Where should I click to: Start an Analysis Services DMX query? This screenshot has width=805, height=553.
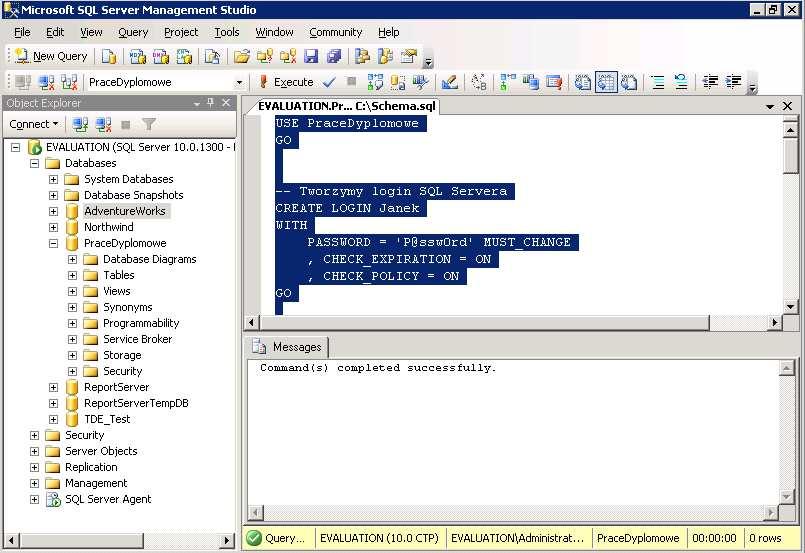(161, 56)
